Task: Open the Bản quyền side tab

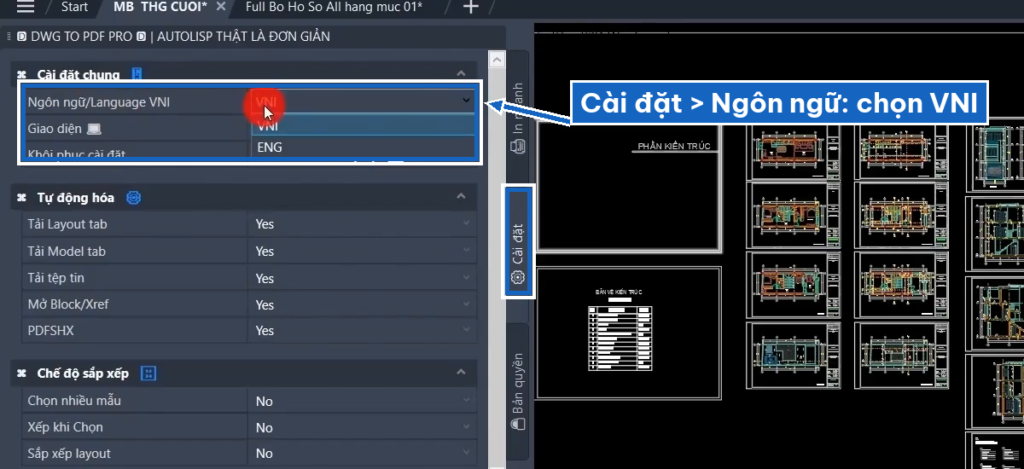Action: click(518, 391)
